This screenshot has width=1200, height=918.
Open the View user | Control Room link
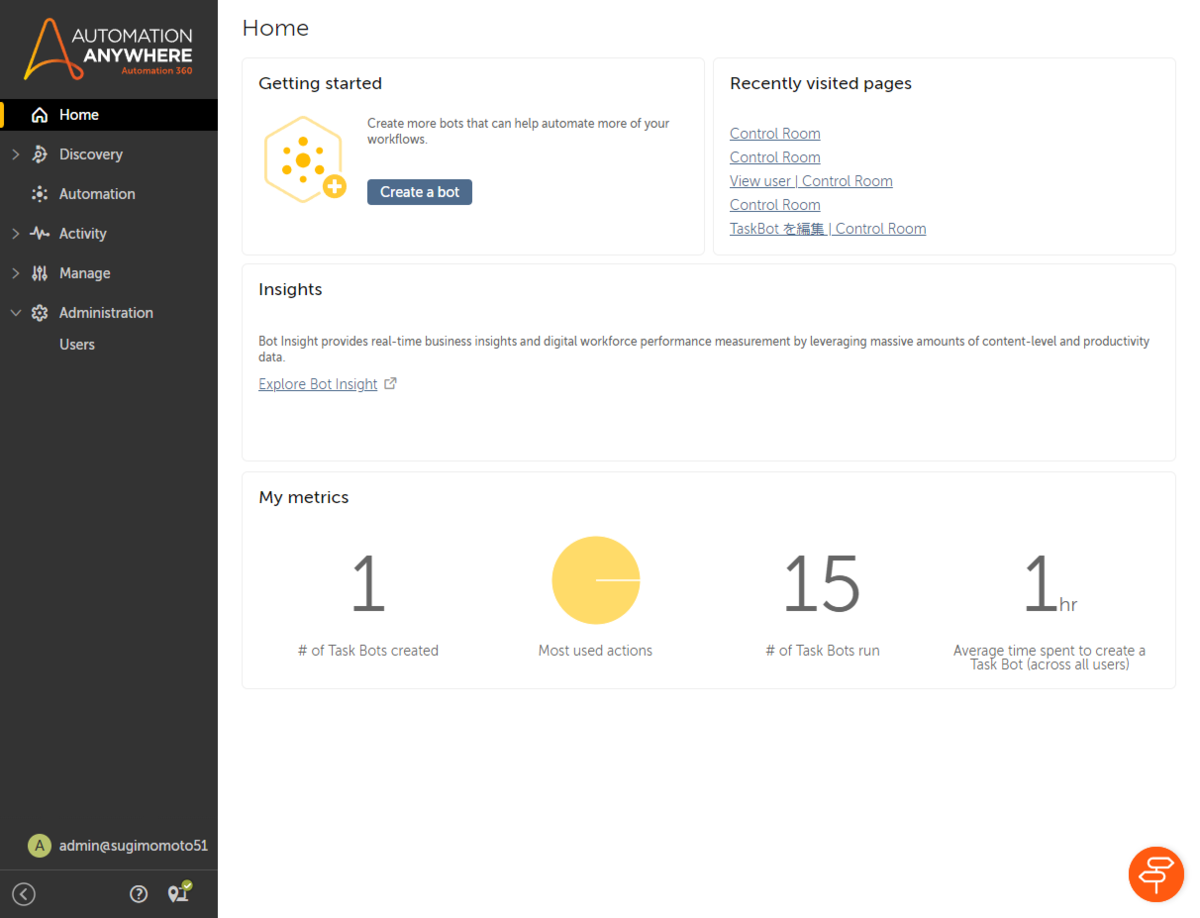click(811, 181)
